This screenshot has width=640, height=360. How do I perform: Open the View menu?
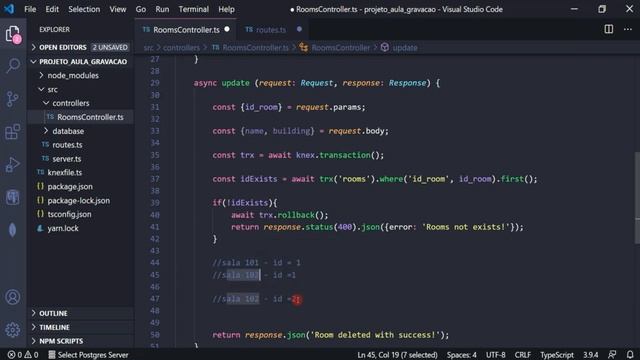click(x=118, y=9)
